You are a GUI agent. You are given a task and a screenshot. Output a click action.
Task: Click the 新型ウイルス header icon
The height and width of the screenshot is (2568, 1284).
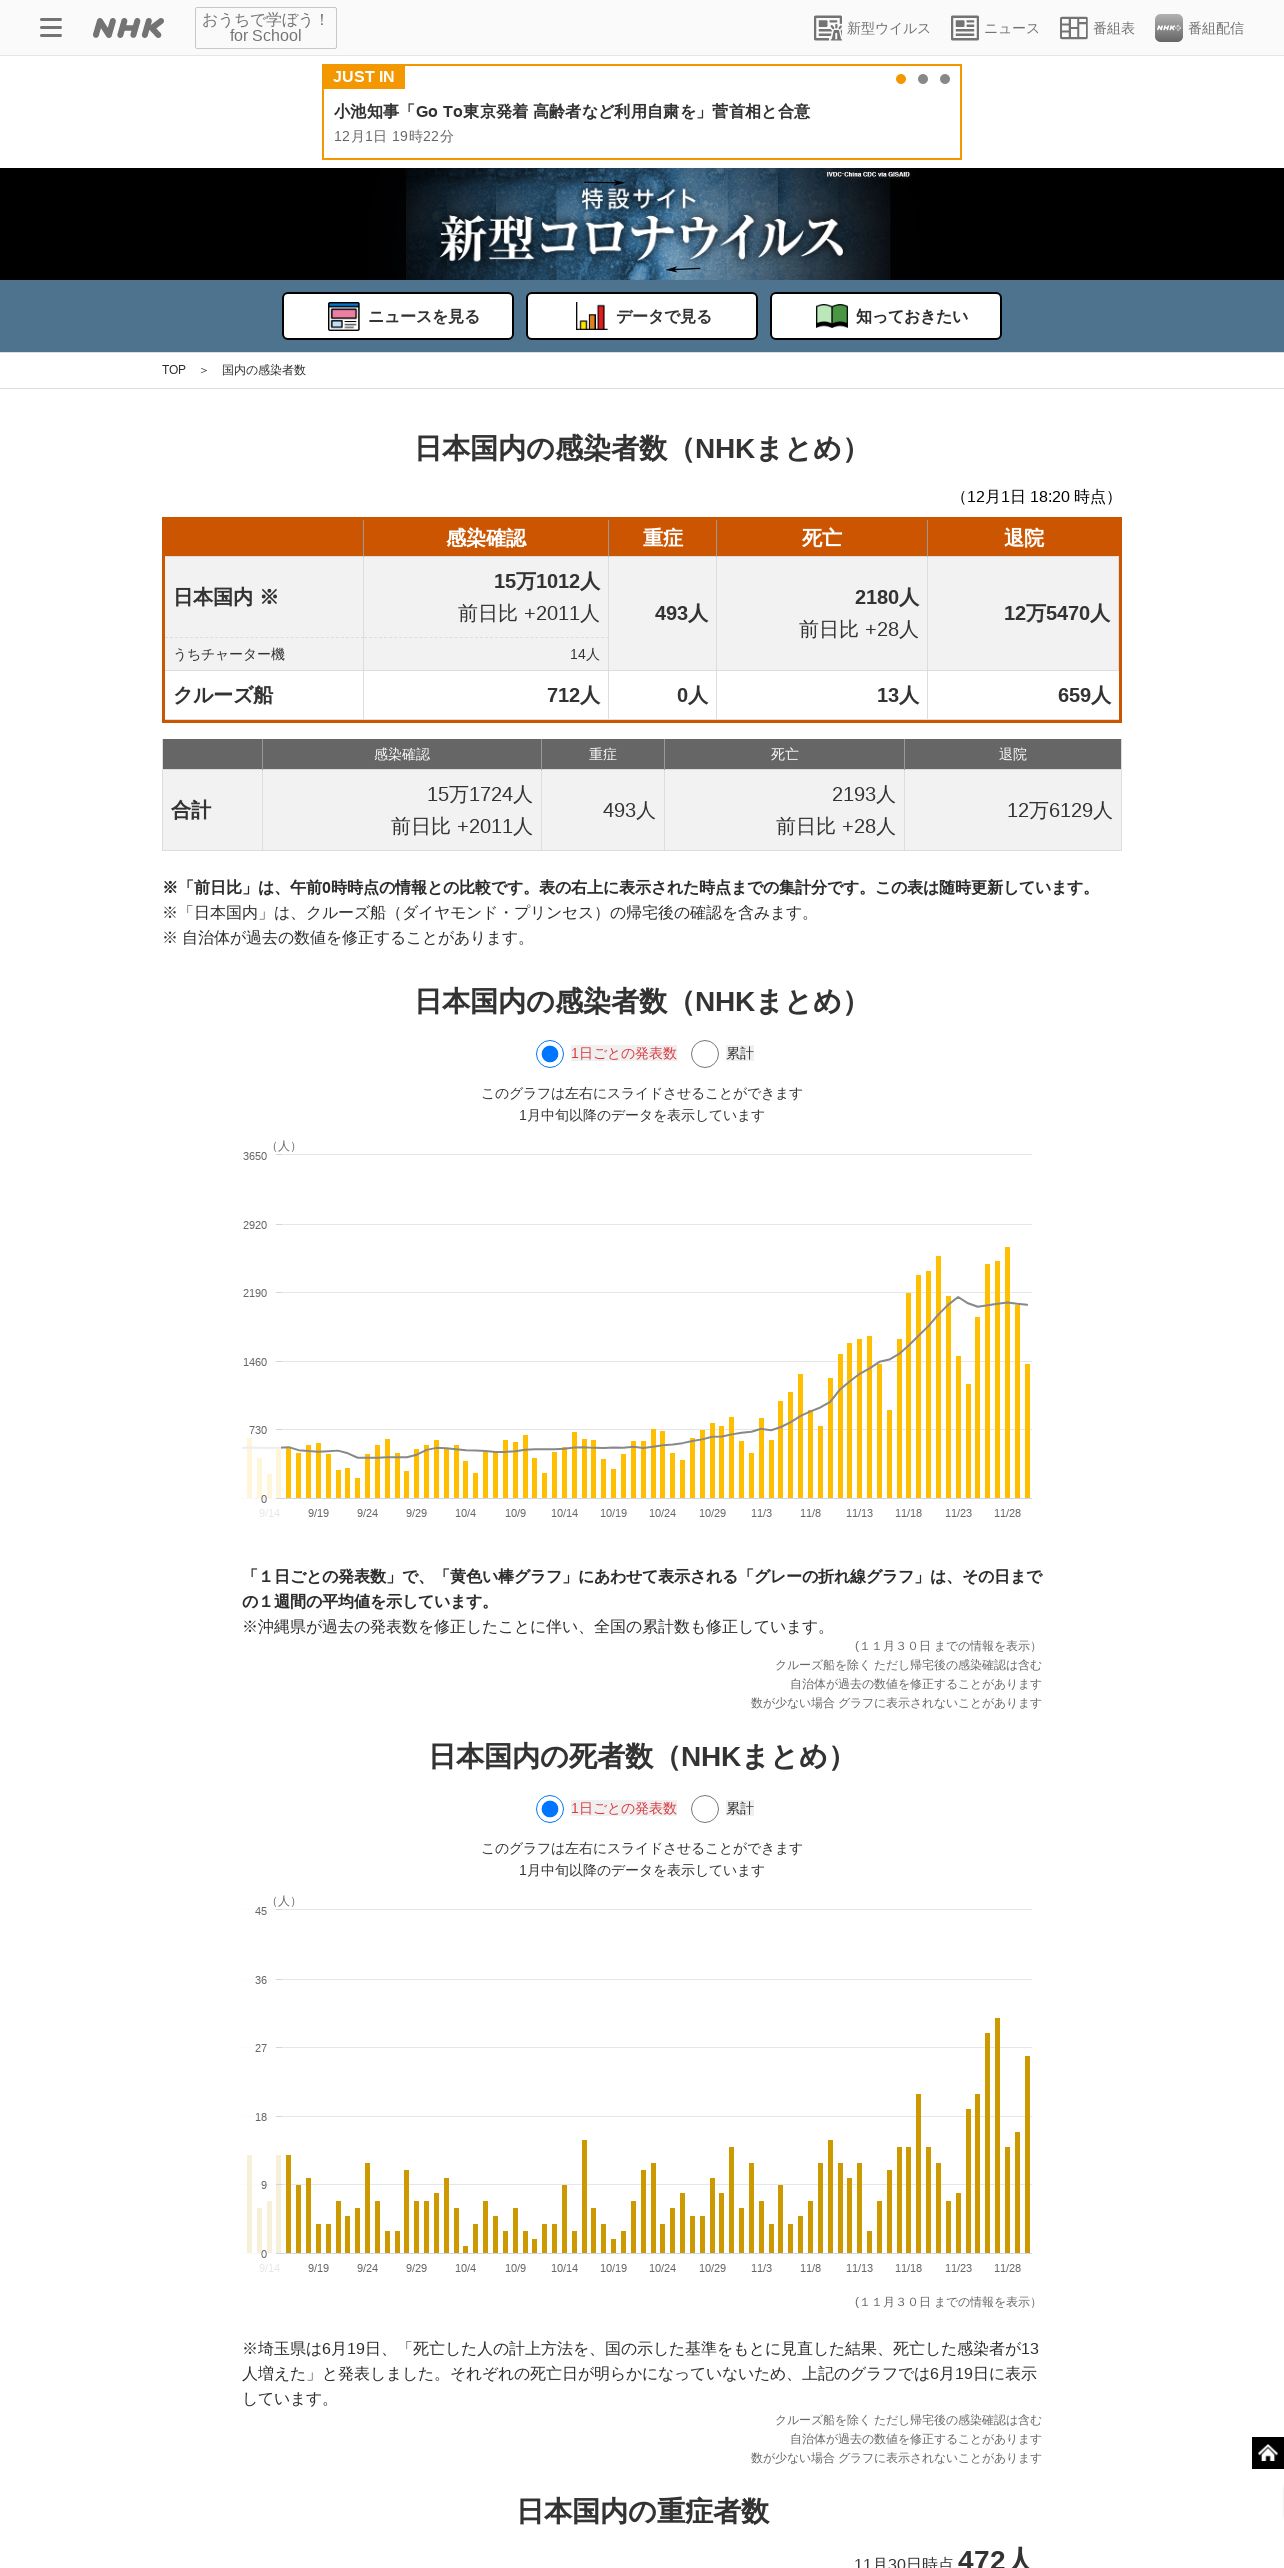[828, 28]
